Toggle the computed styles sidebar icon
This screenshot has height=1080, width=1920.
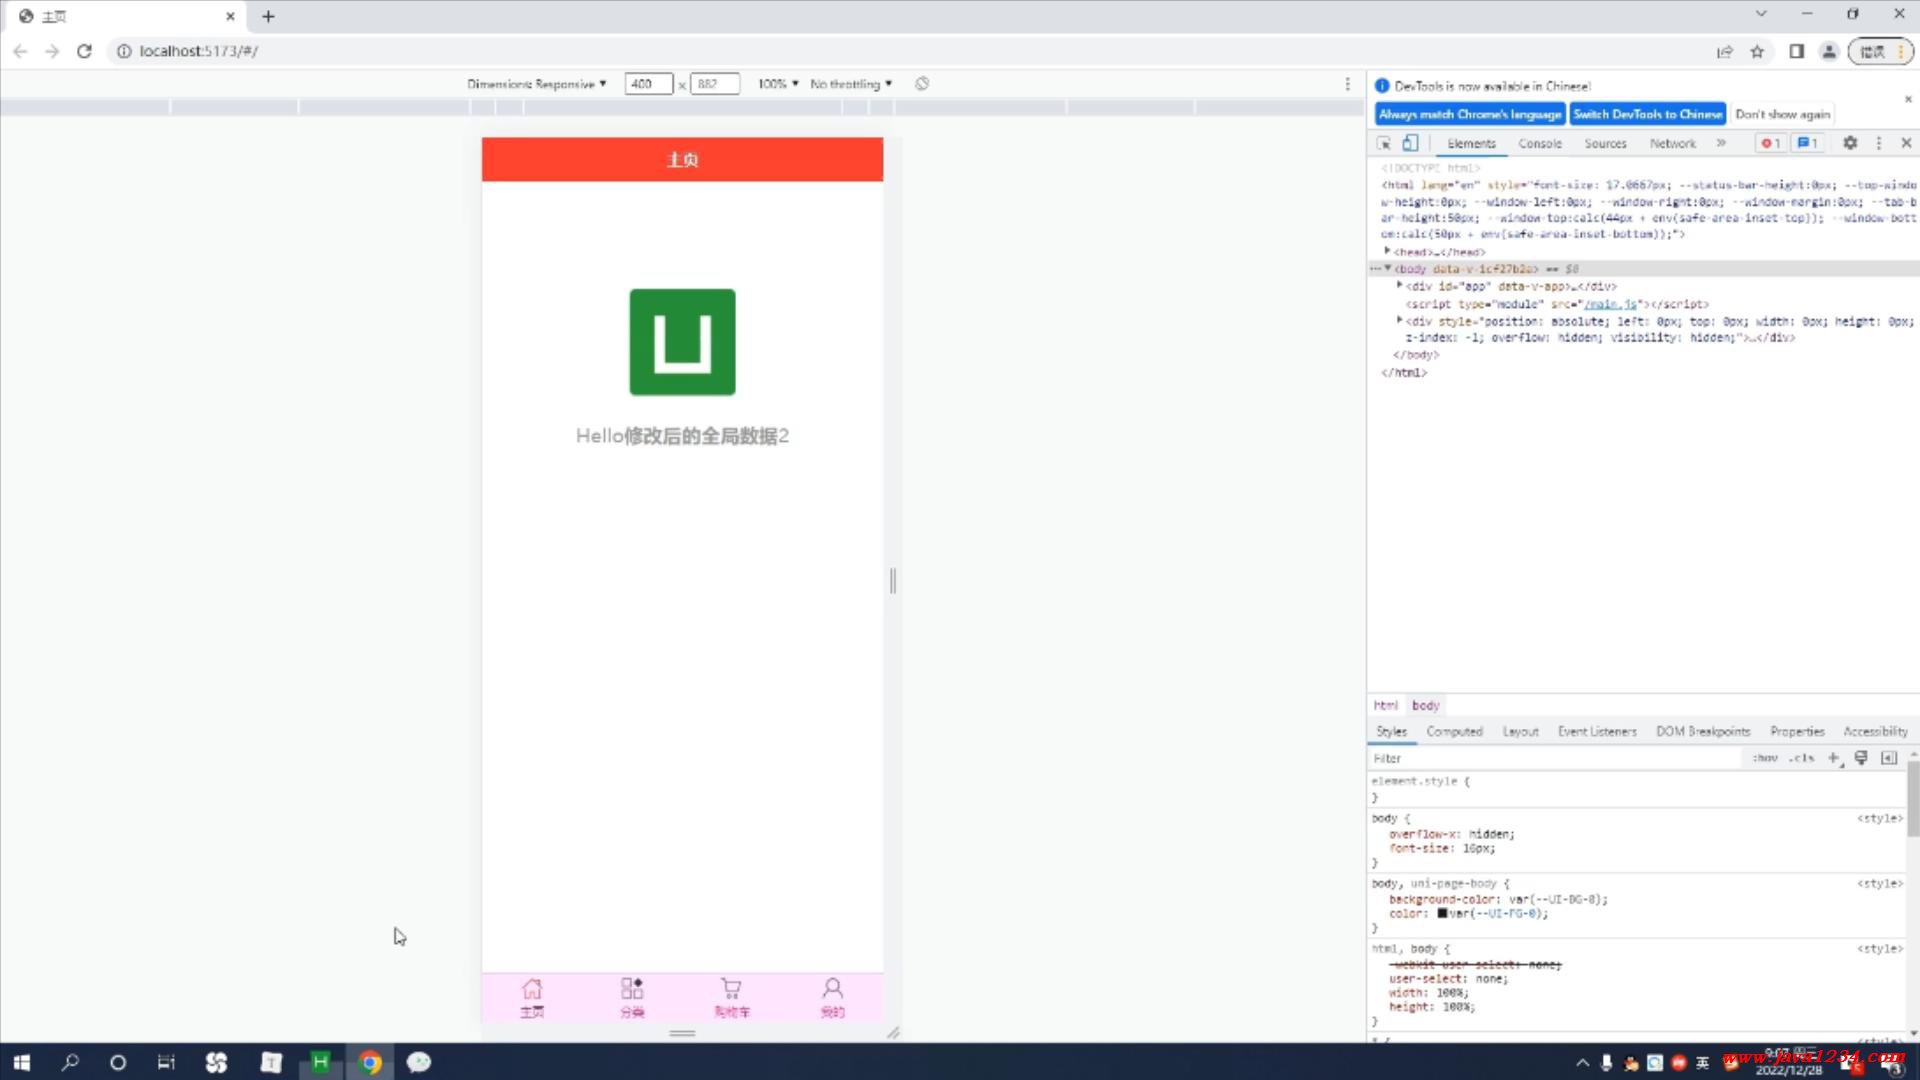(x=1889, y=758)
